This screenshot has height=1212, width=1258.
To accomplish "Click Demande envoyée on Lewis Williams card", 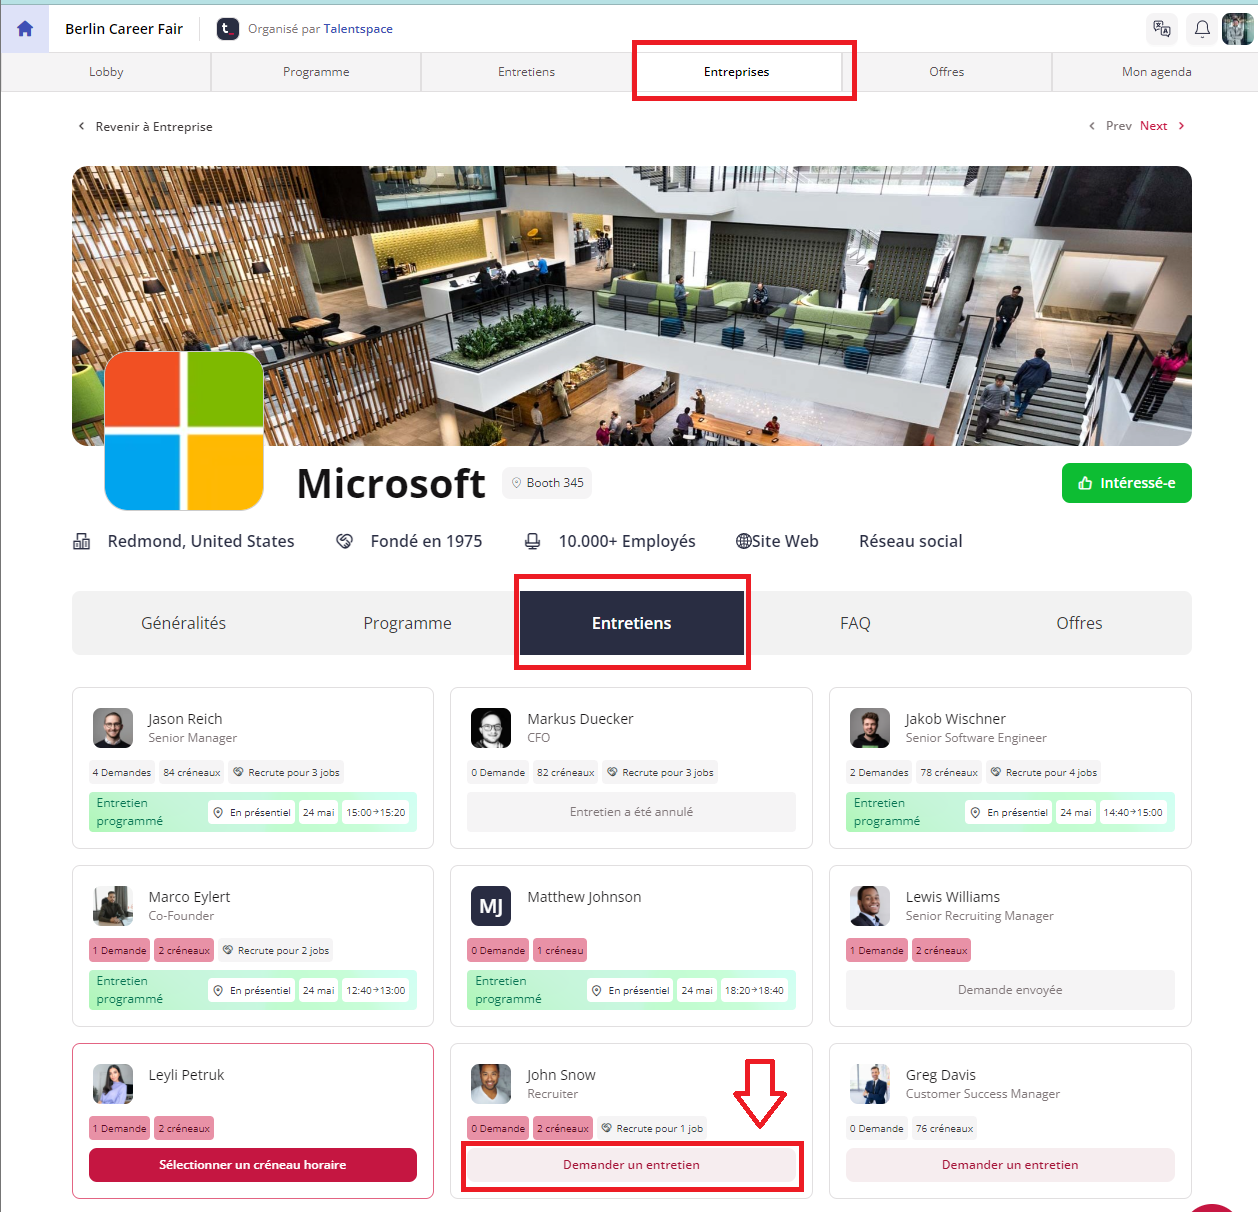I will click(x=1010, y=990).
